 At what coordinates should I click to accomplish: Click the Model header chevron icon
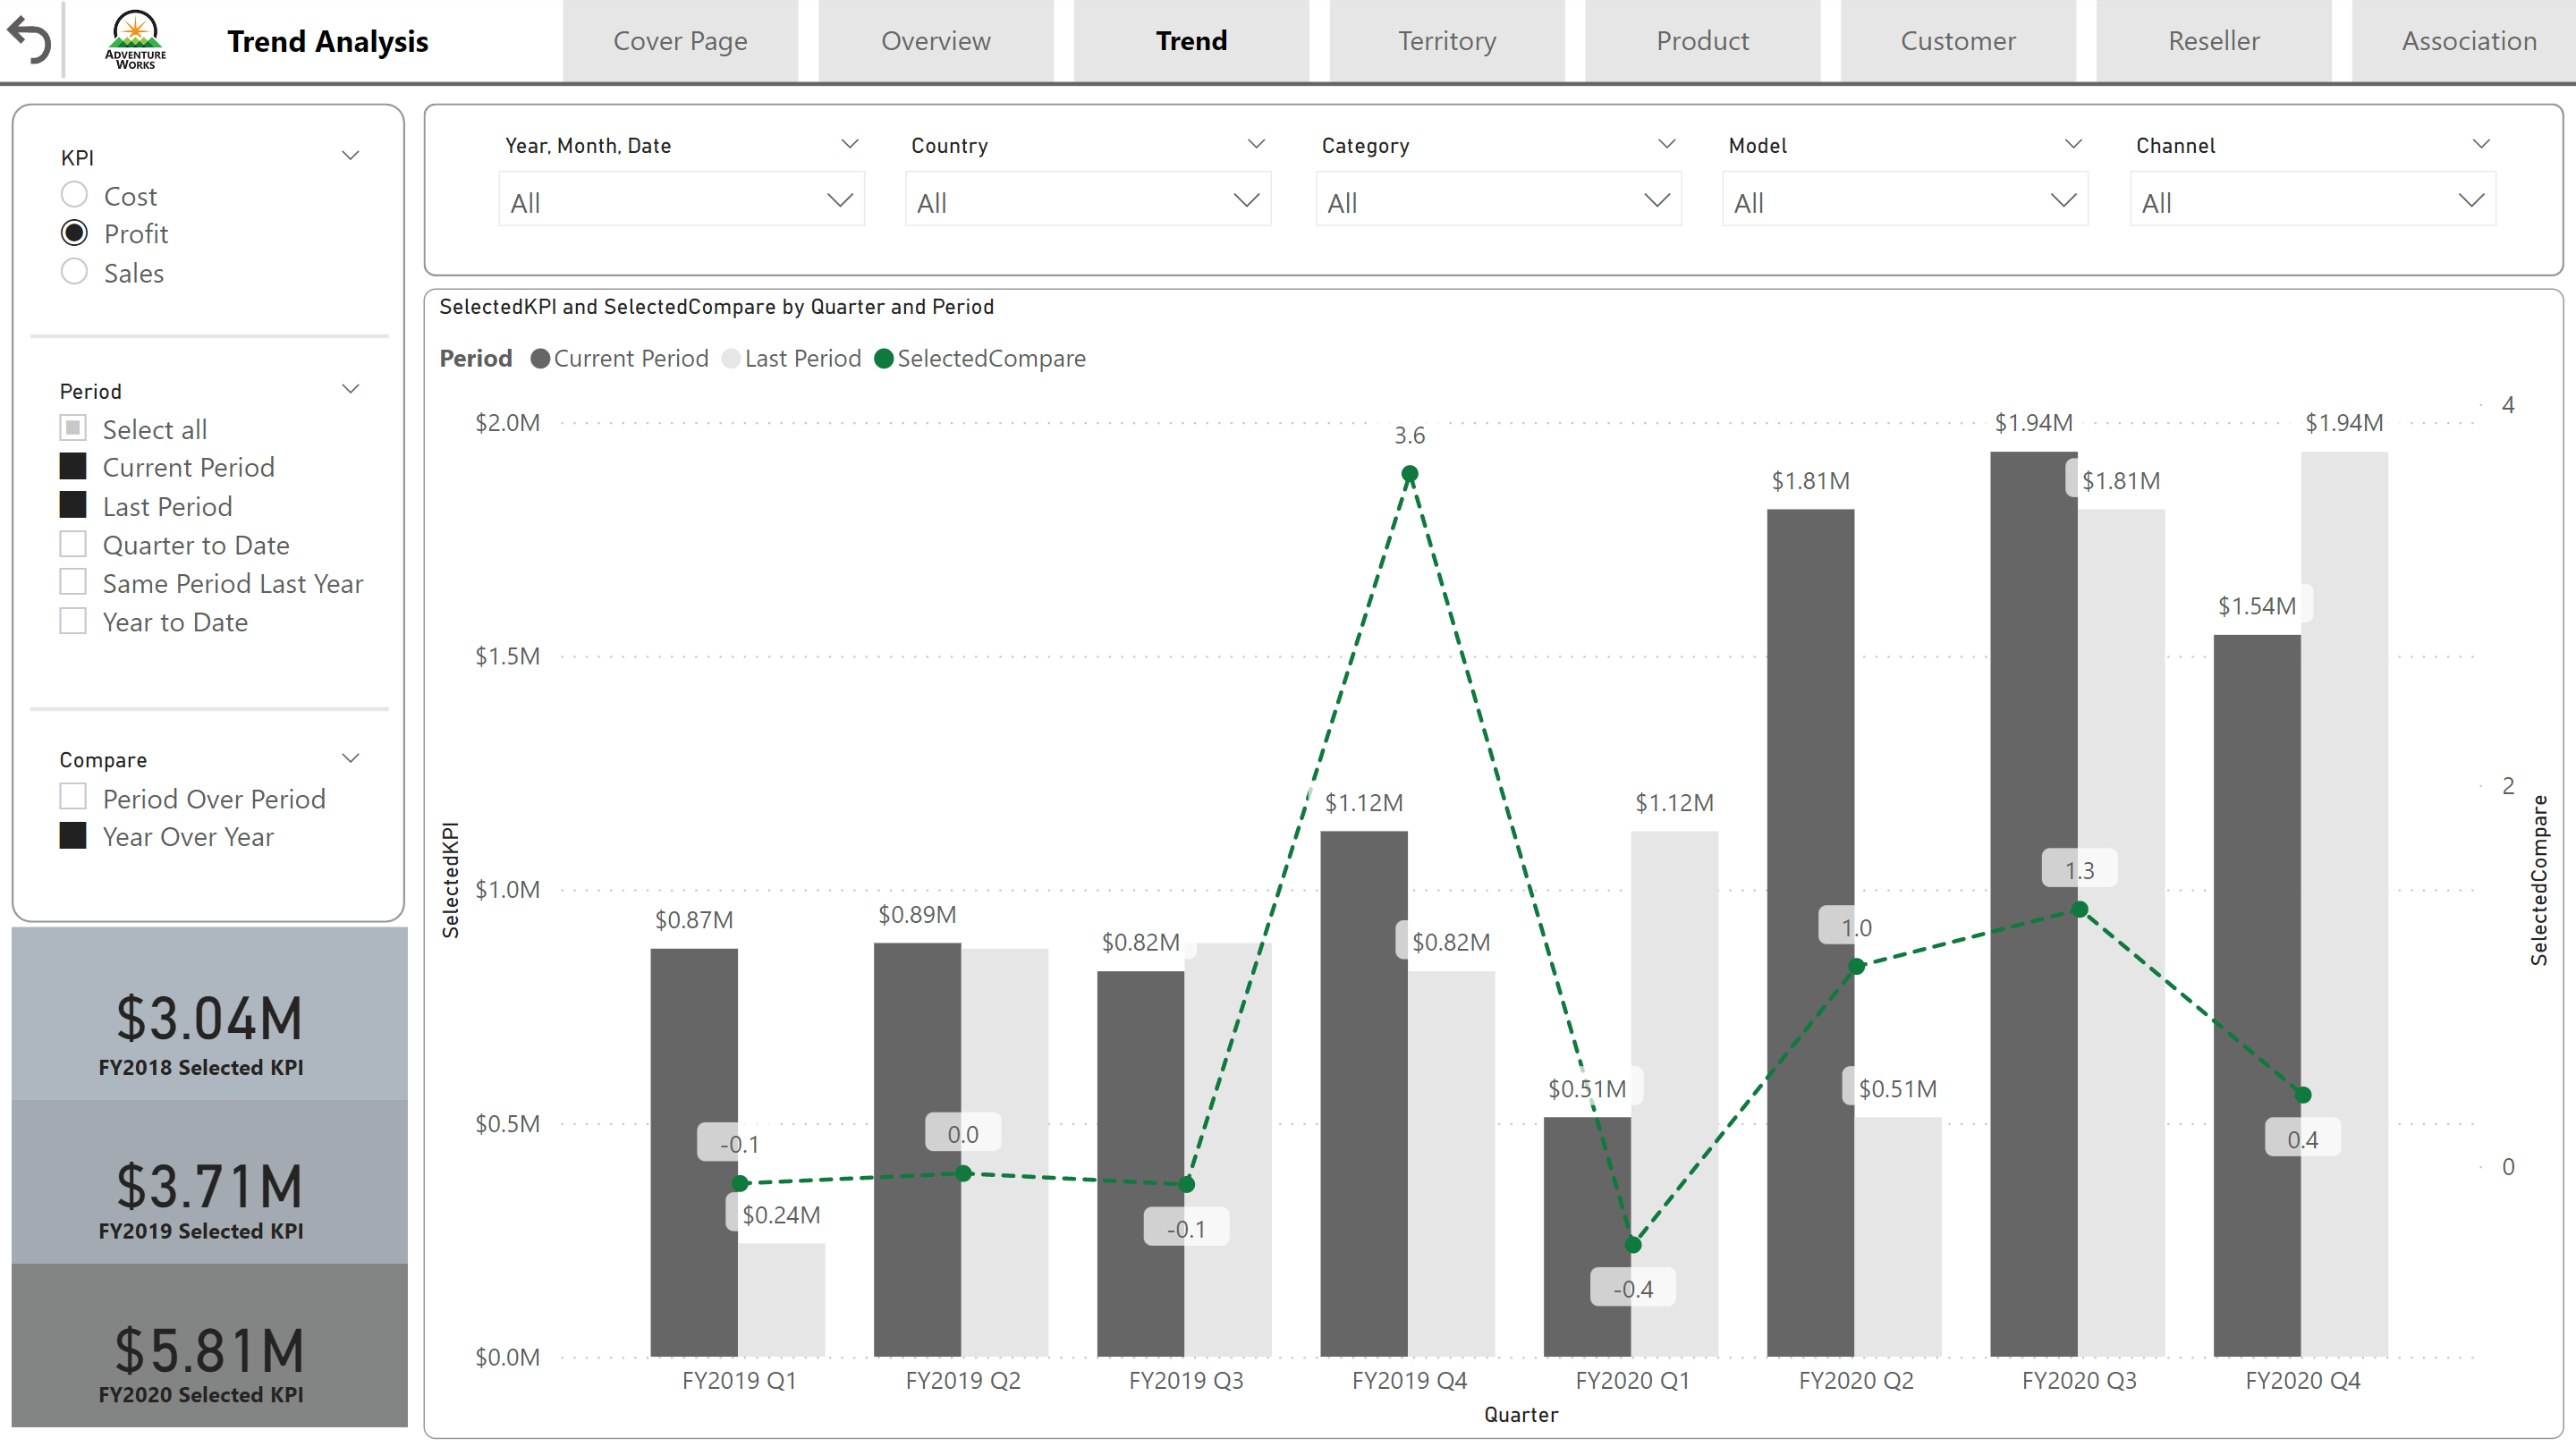[x=2073, y=144]
